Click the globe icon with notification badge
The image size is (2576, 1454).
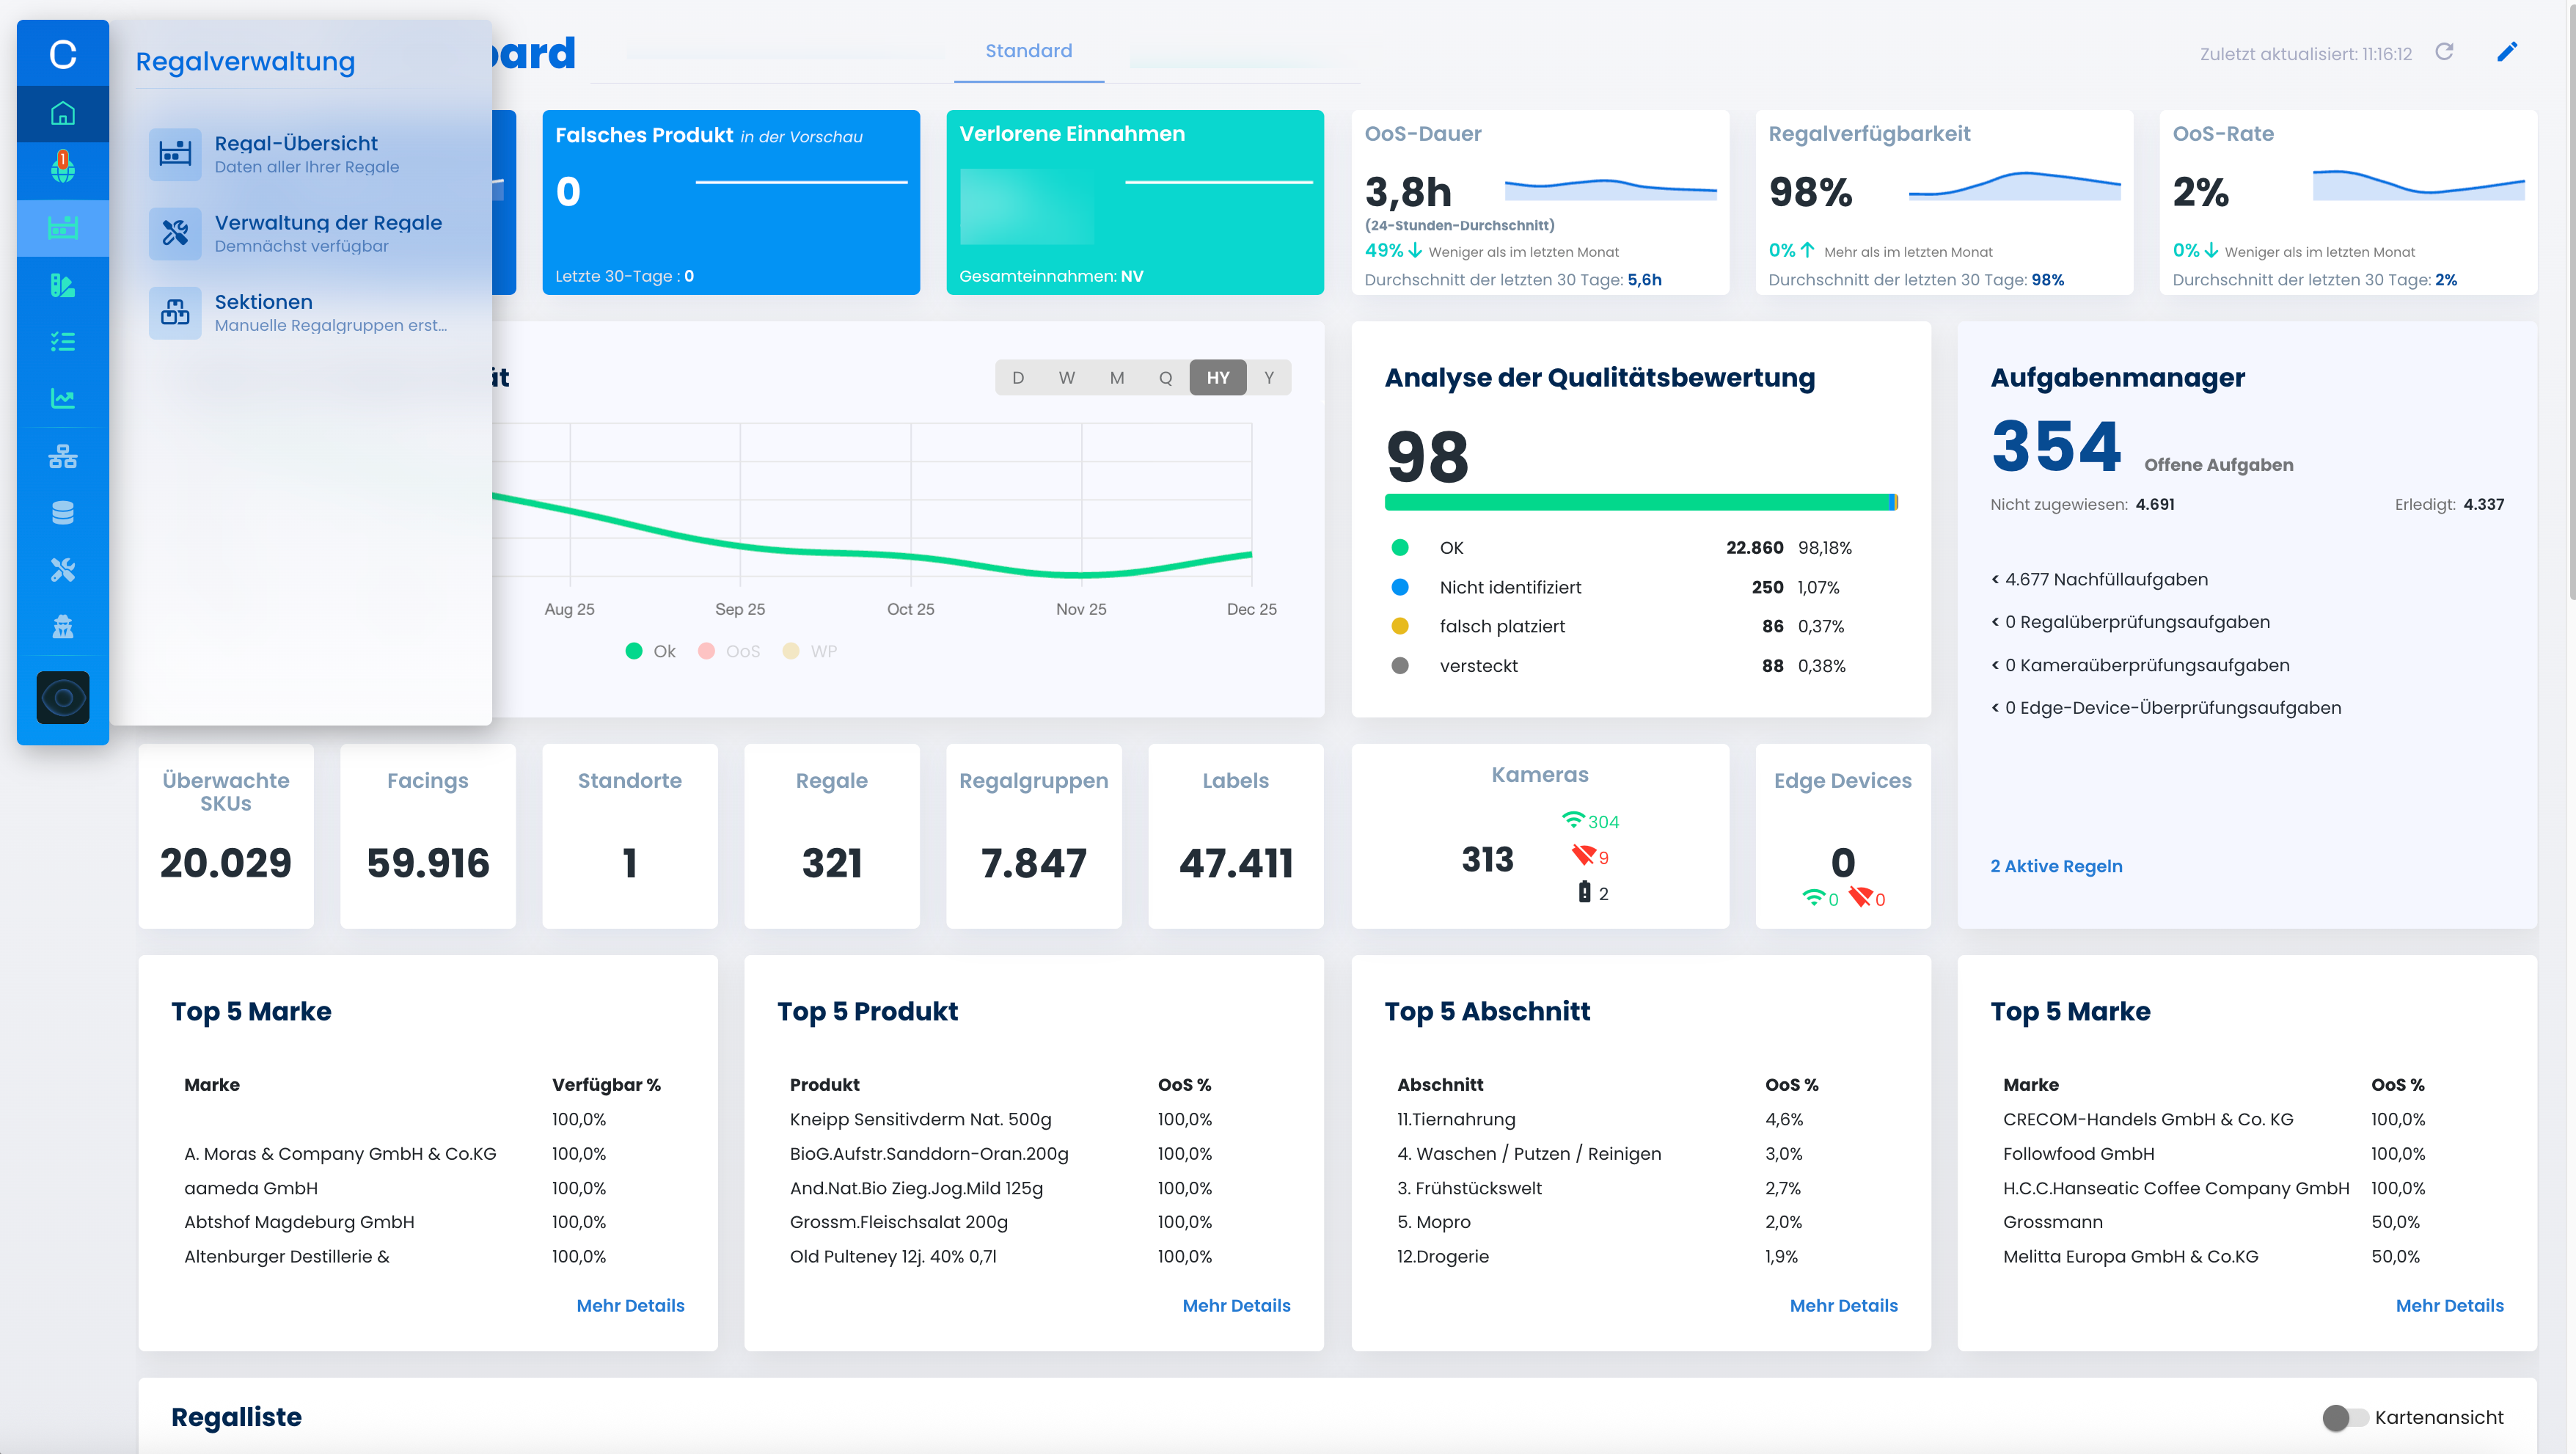[x=62, y=169]
